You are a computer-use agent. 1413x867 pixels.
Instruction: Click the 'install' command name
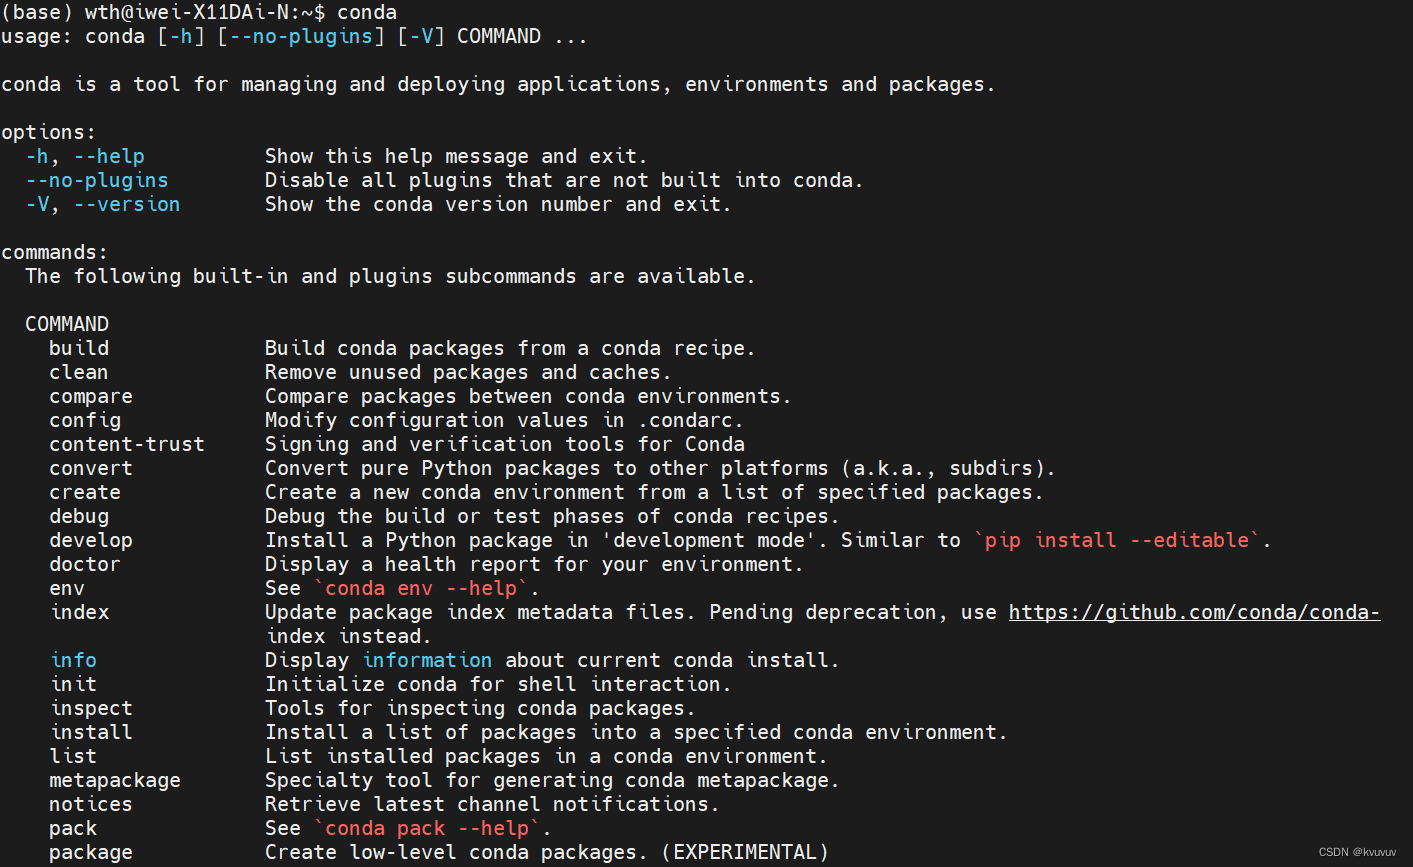pos(92,732)
